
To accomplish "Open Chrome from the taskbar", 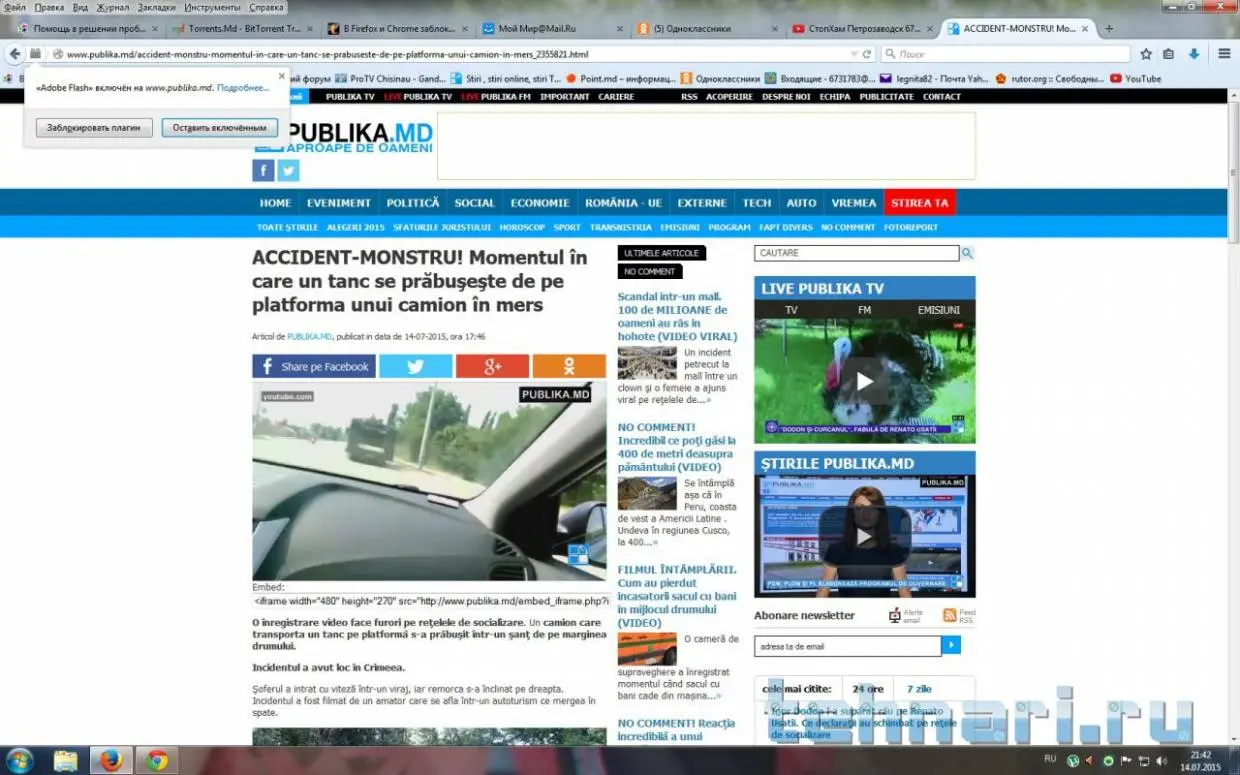I will (157, 760).
